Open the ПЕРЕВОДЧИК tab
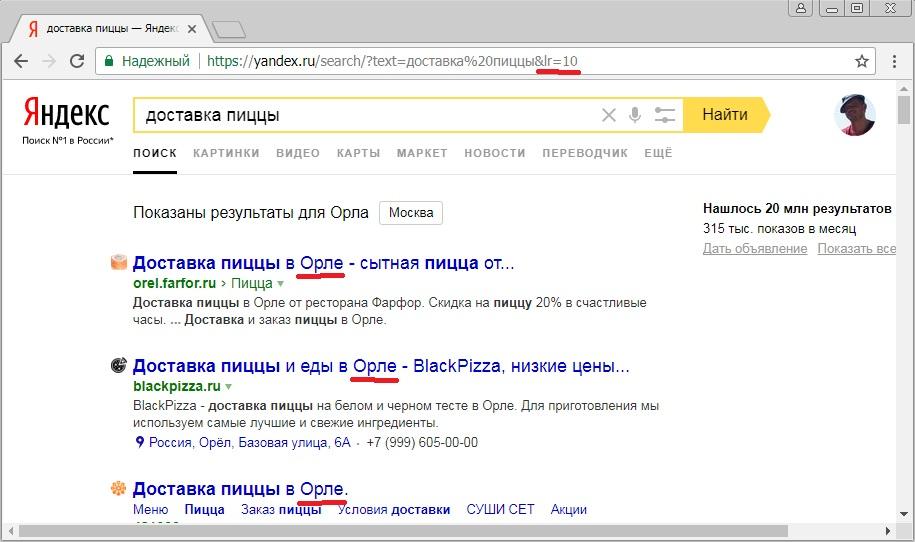This screenshot has width=915, height=542. coord(585,153)
